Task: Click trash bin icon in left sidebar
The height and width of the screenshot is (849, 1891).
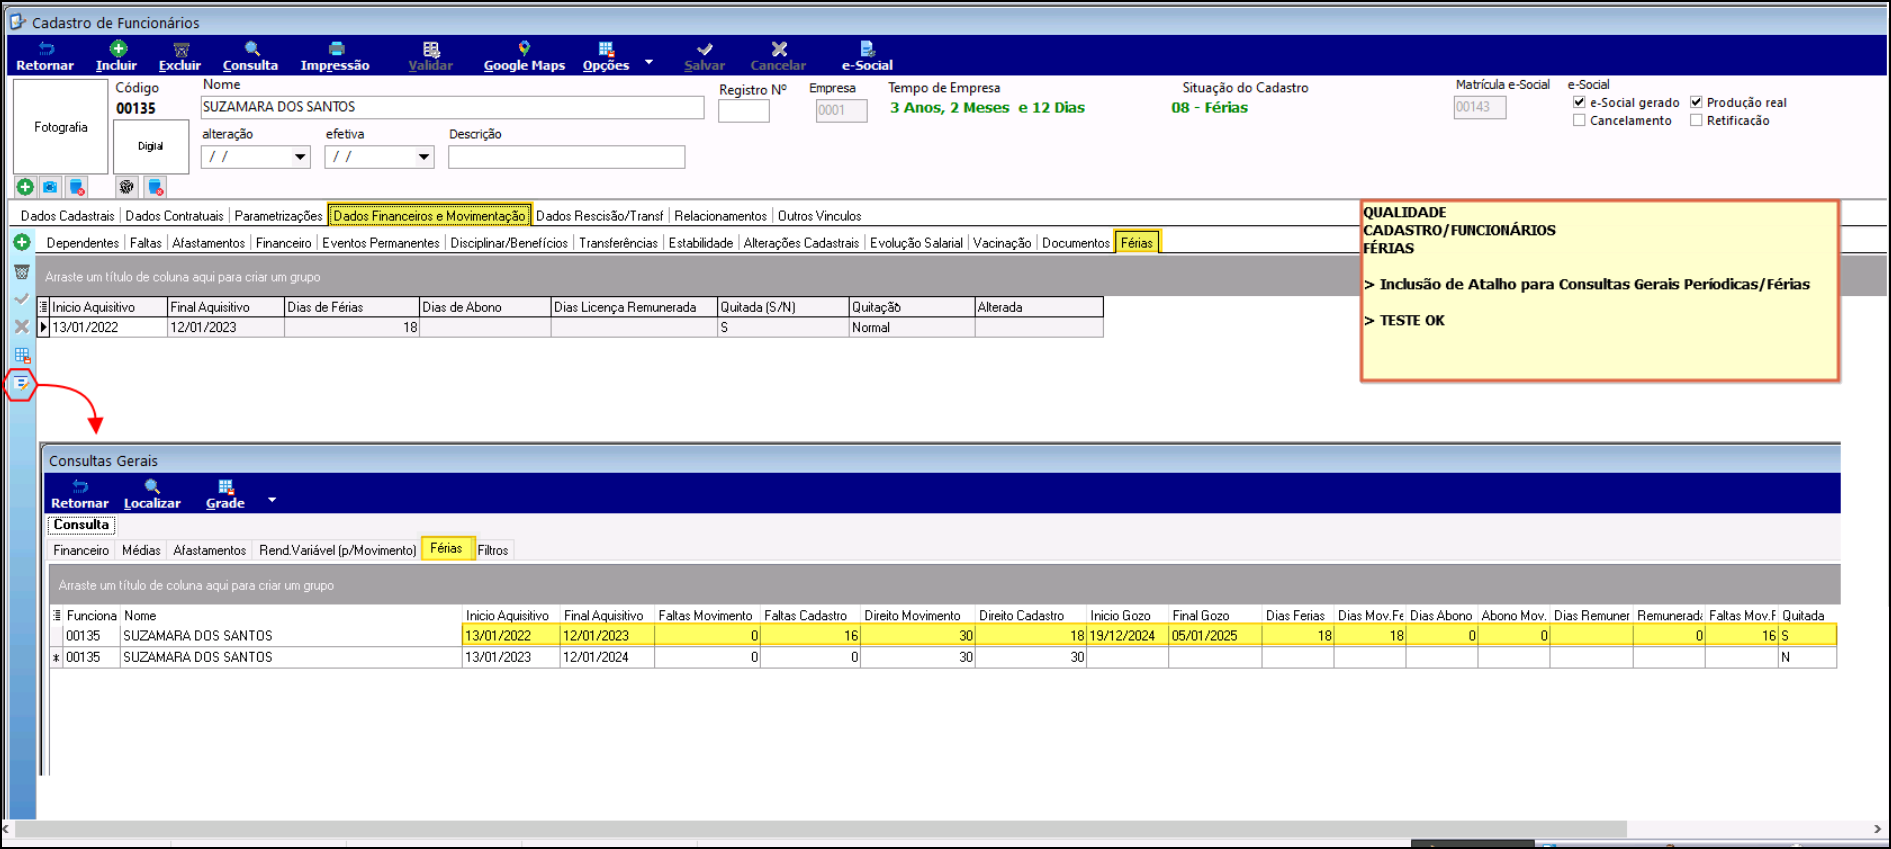Action: point(21,272)
